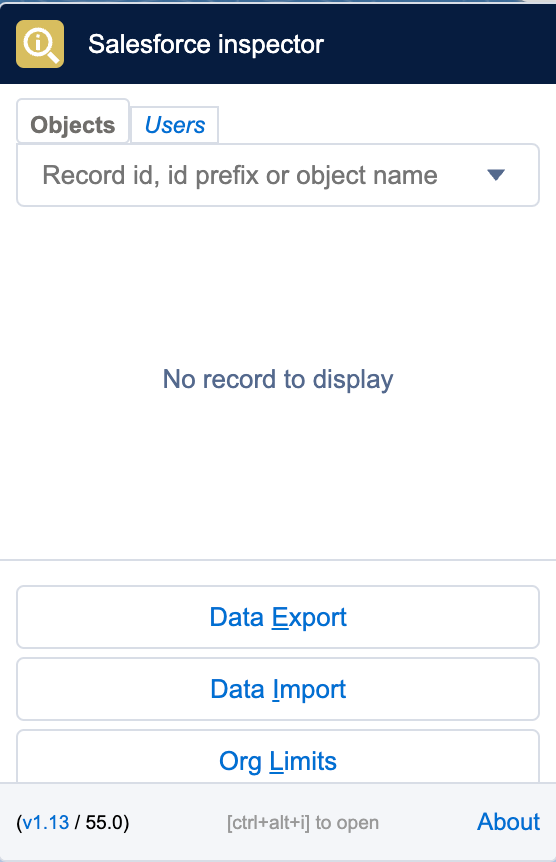Focus the Record id or object name field

pyautogui.click(x=278, y=175)
